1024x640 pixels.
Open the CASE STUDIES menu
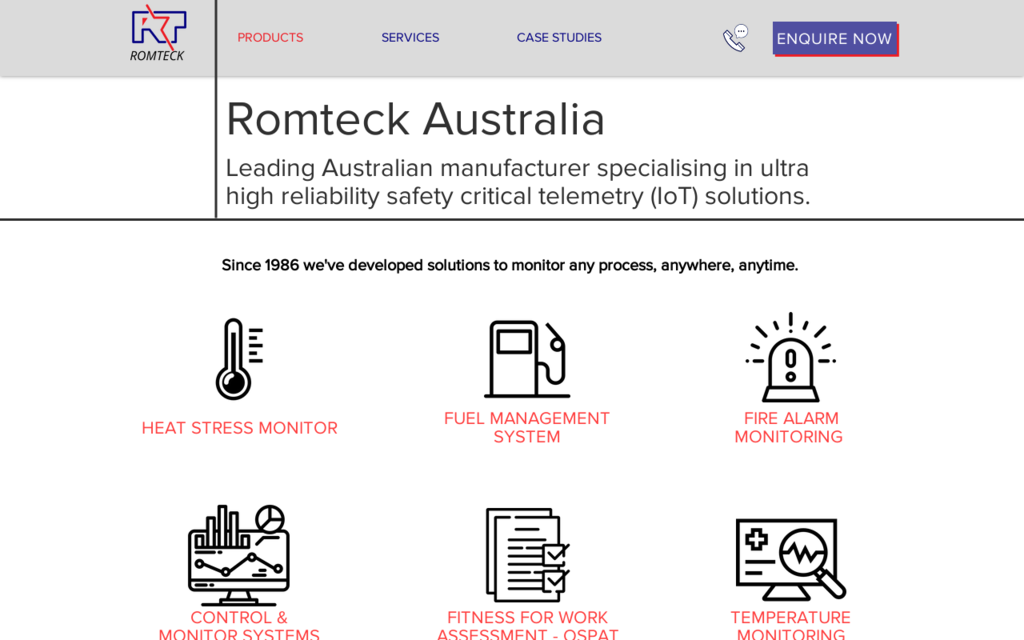point(559,37)
